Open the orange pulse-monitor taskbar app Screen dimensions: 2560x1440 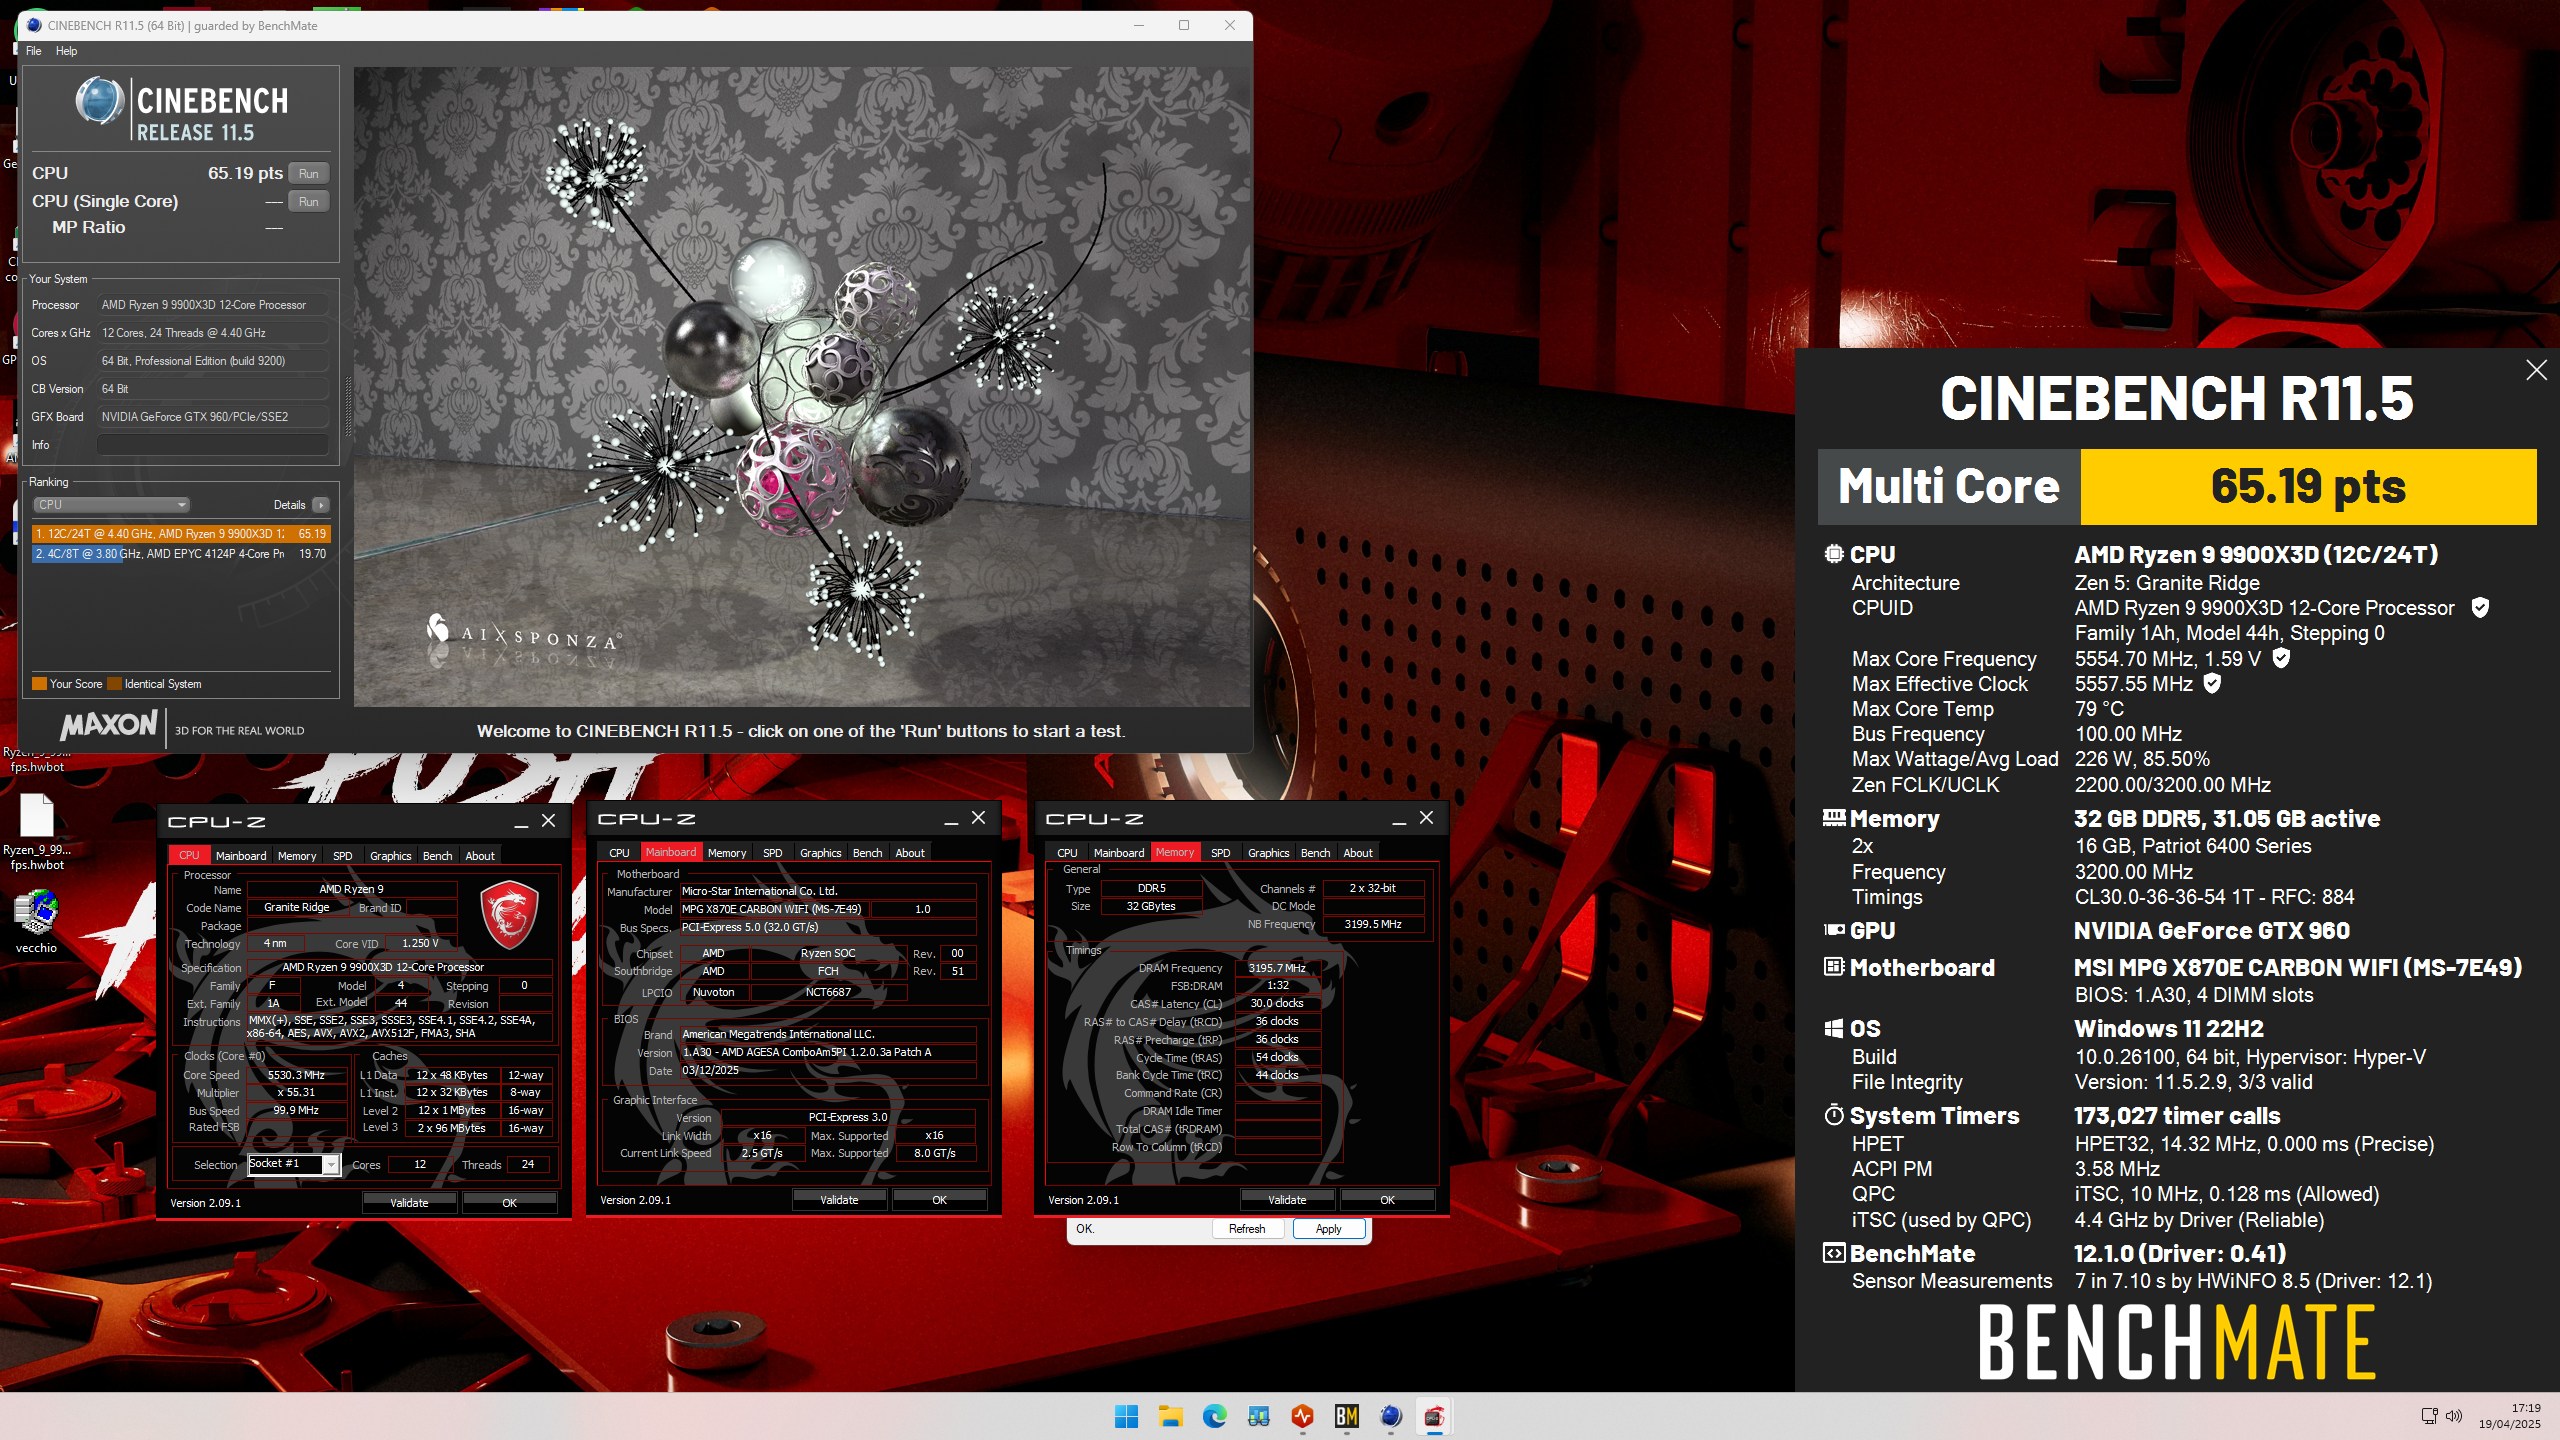(1302, 1416)
